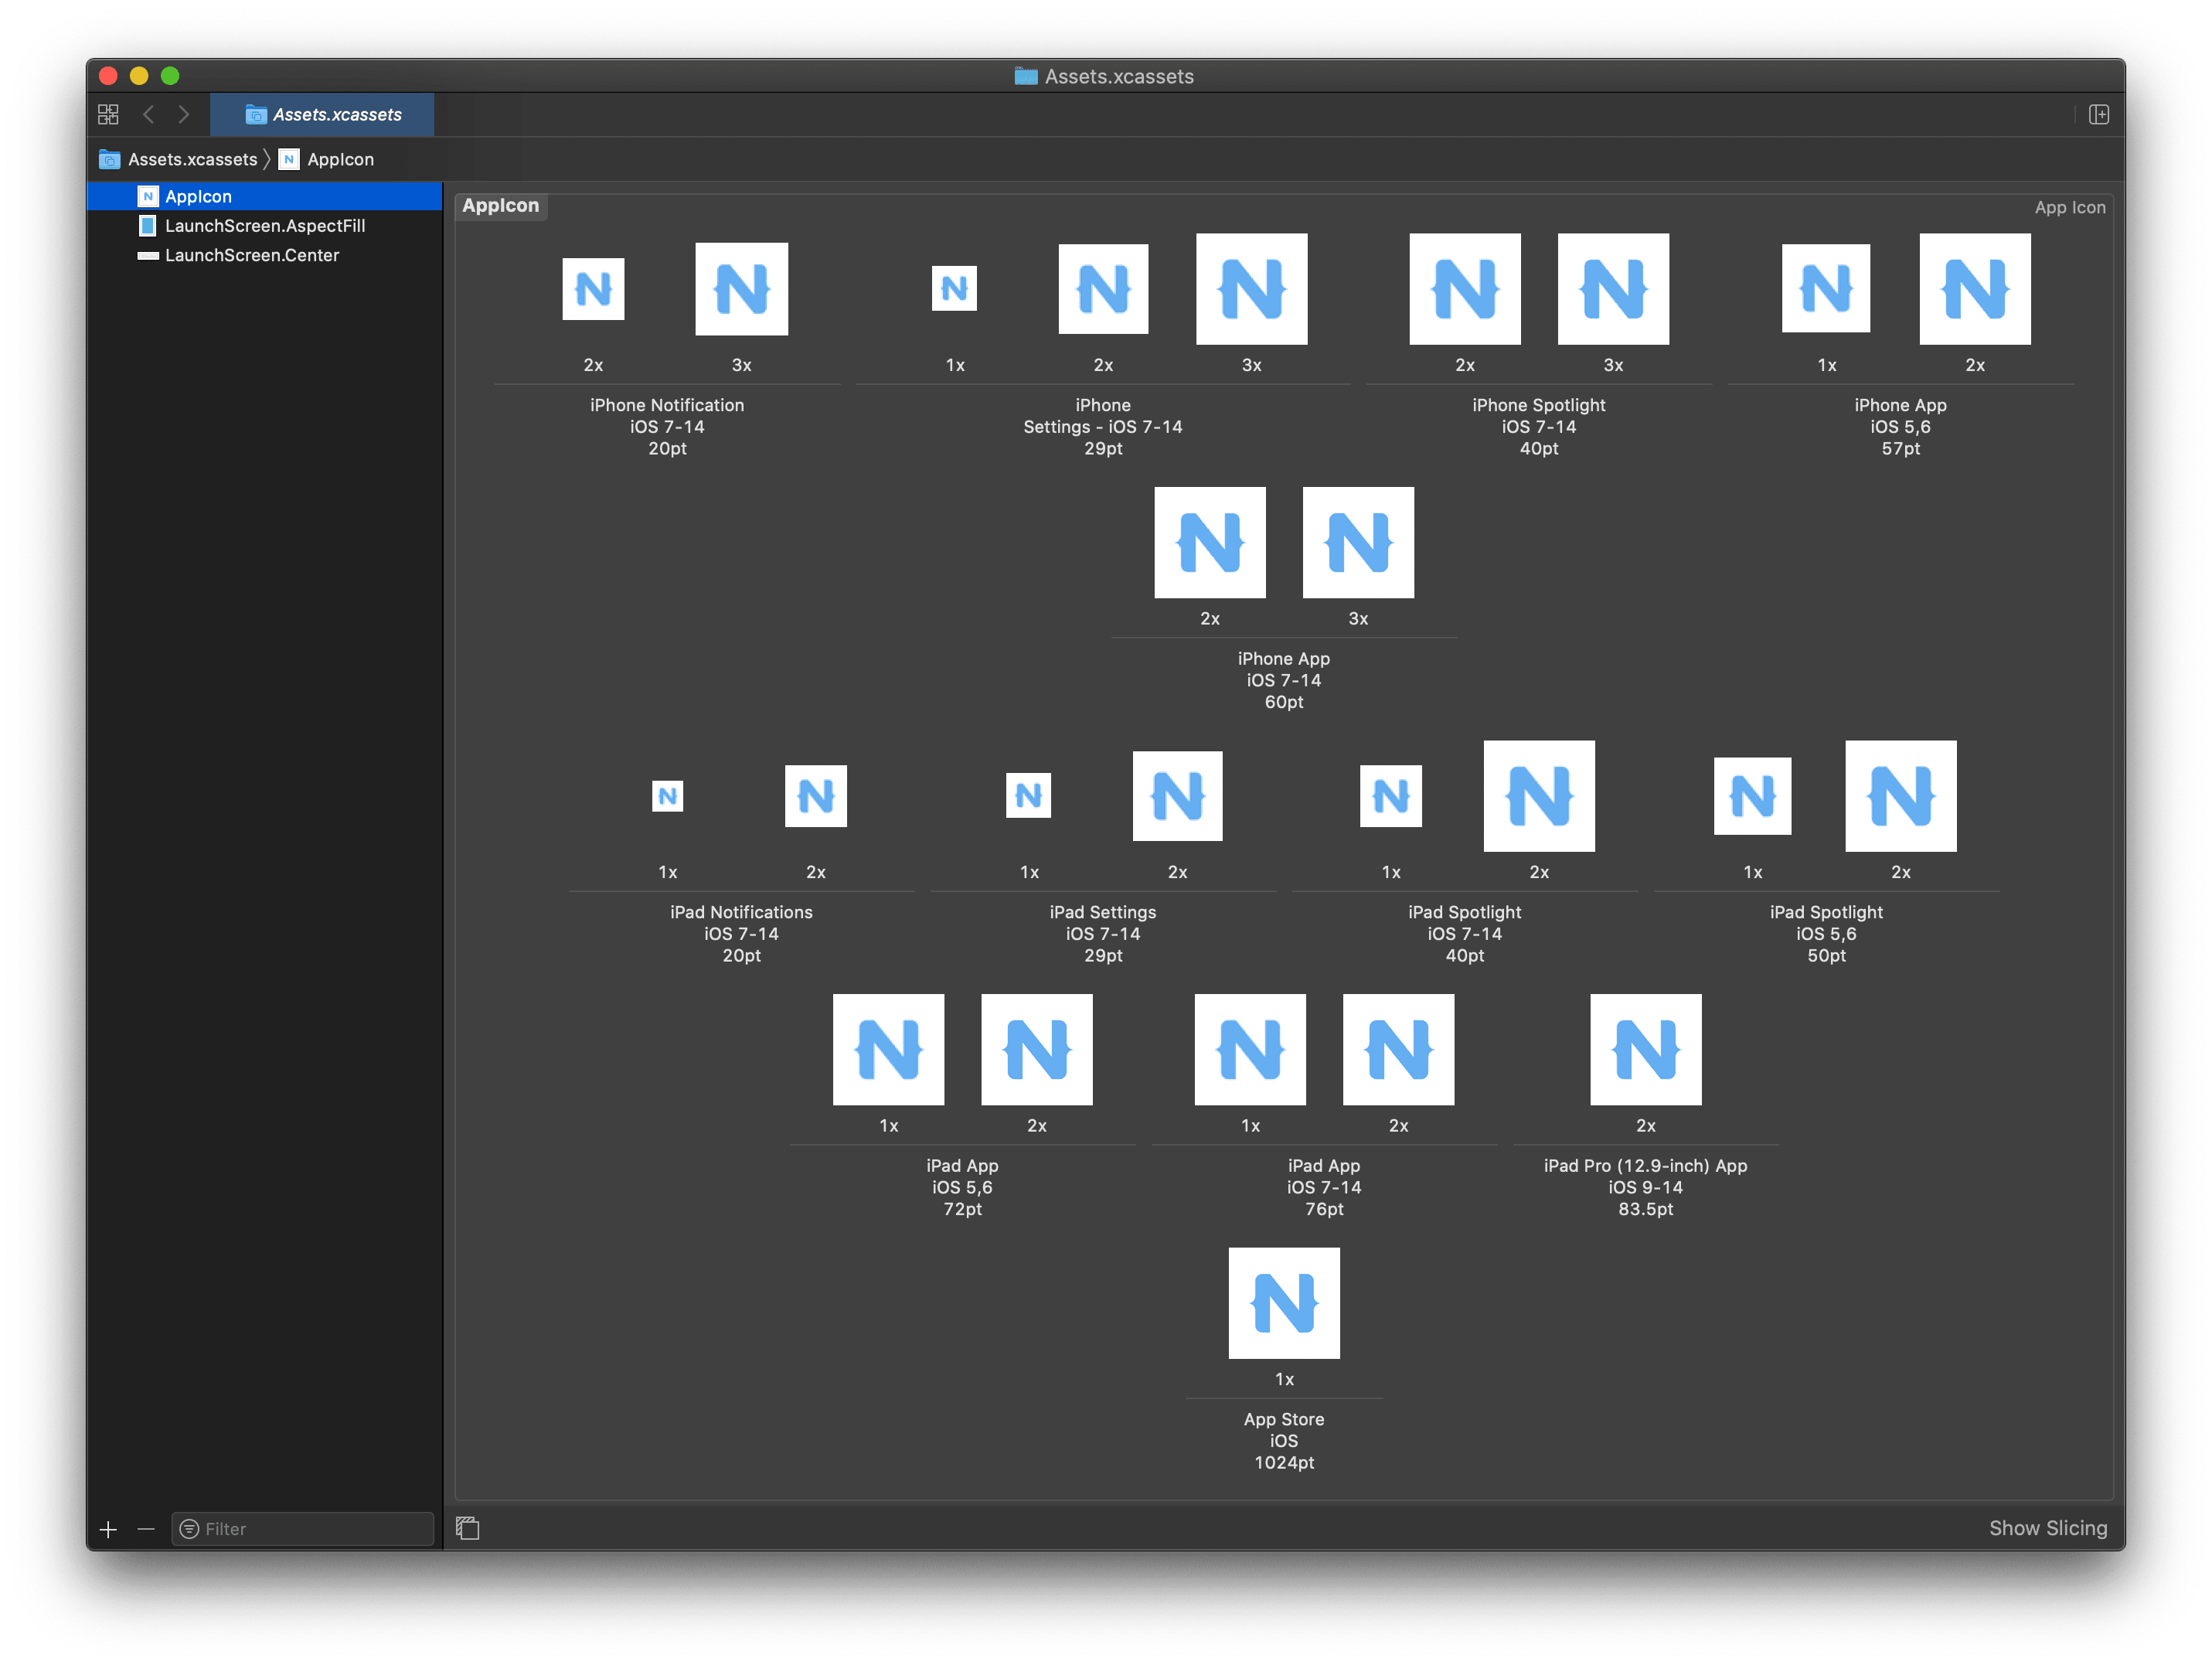Screen dimensions: 2212x1665
Task: Toggle Show Slicing mode
Action: (2047, 1528)
